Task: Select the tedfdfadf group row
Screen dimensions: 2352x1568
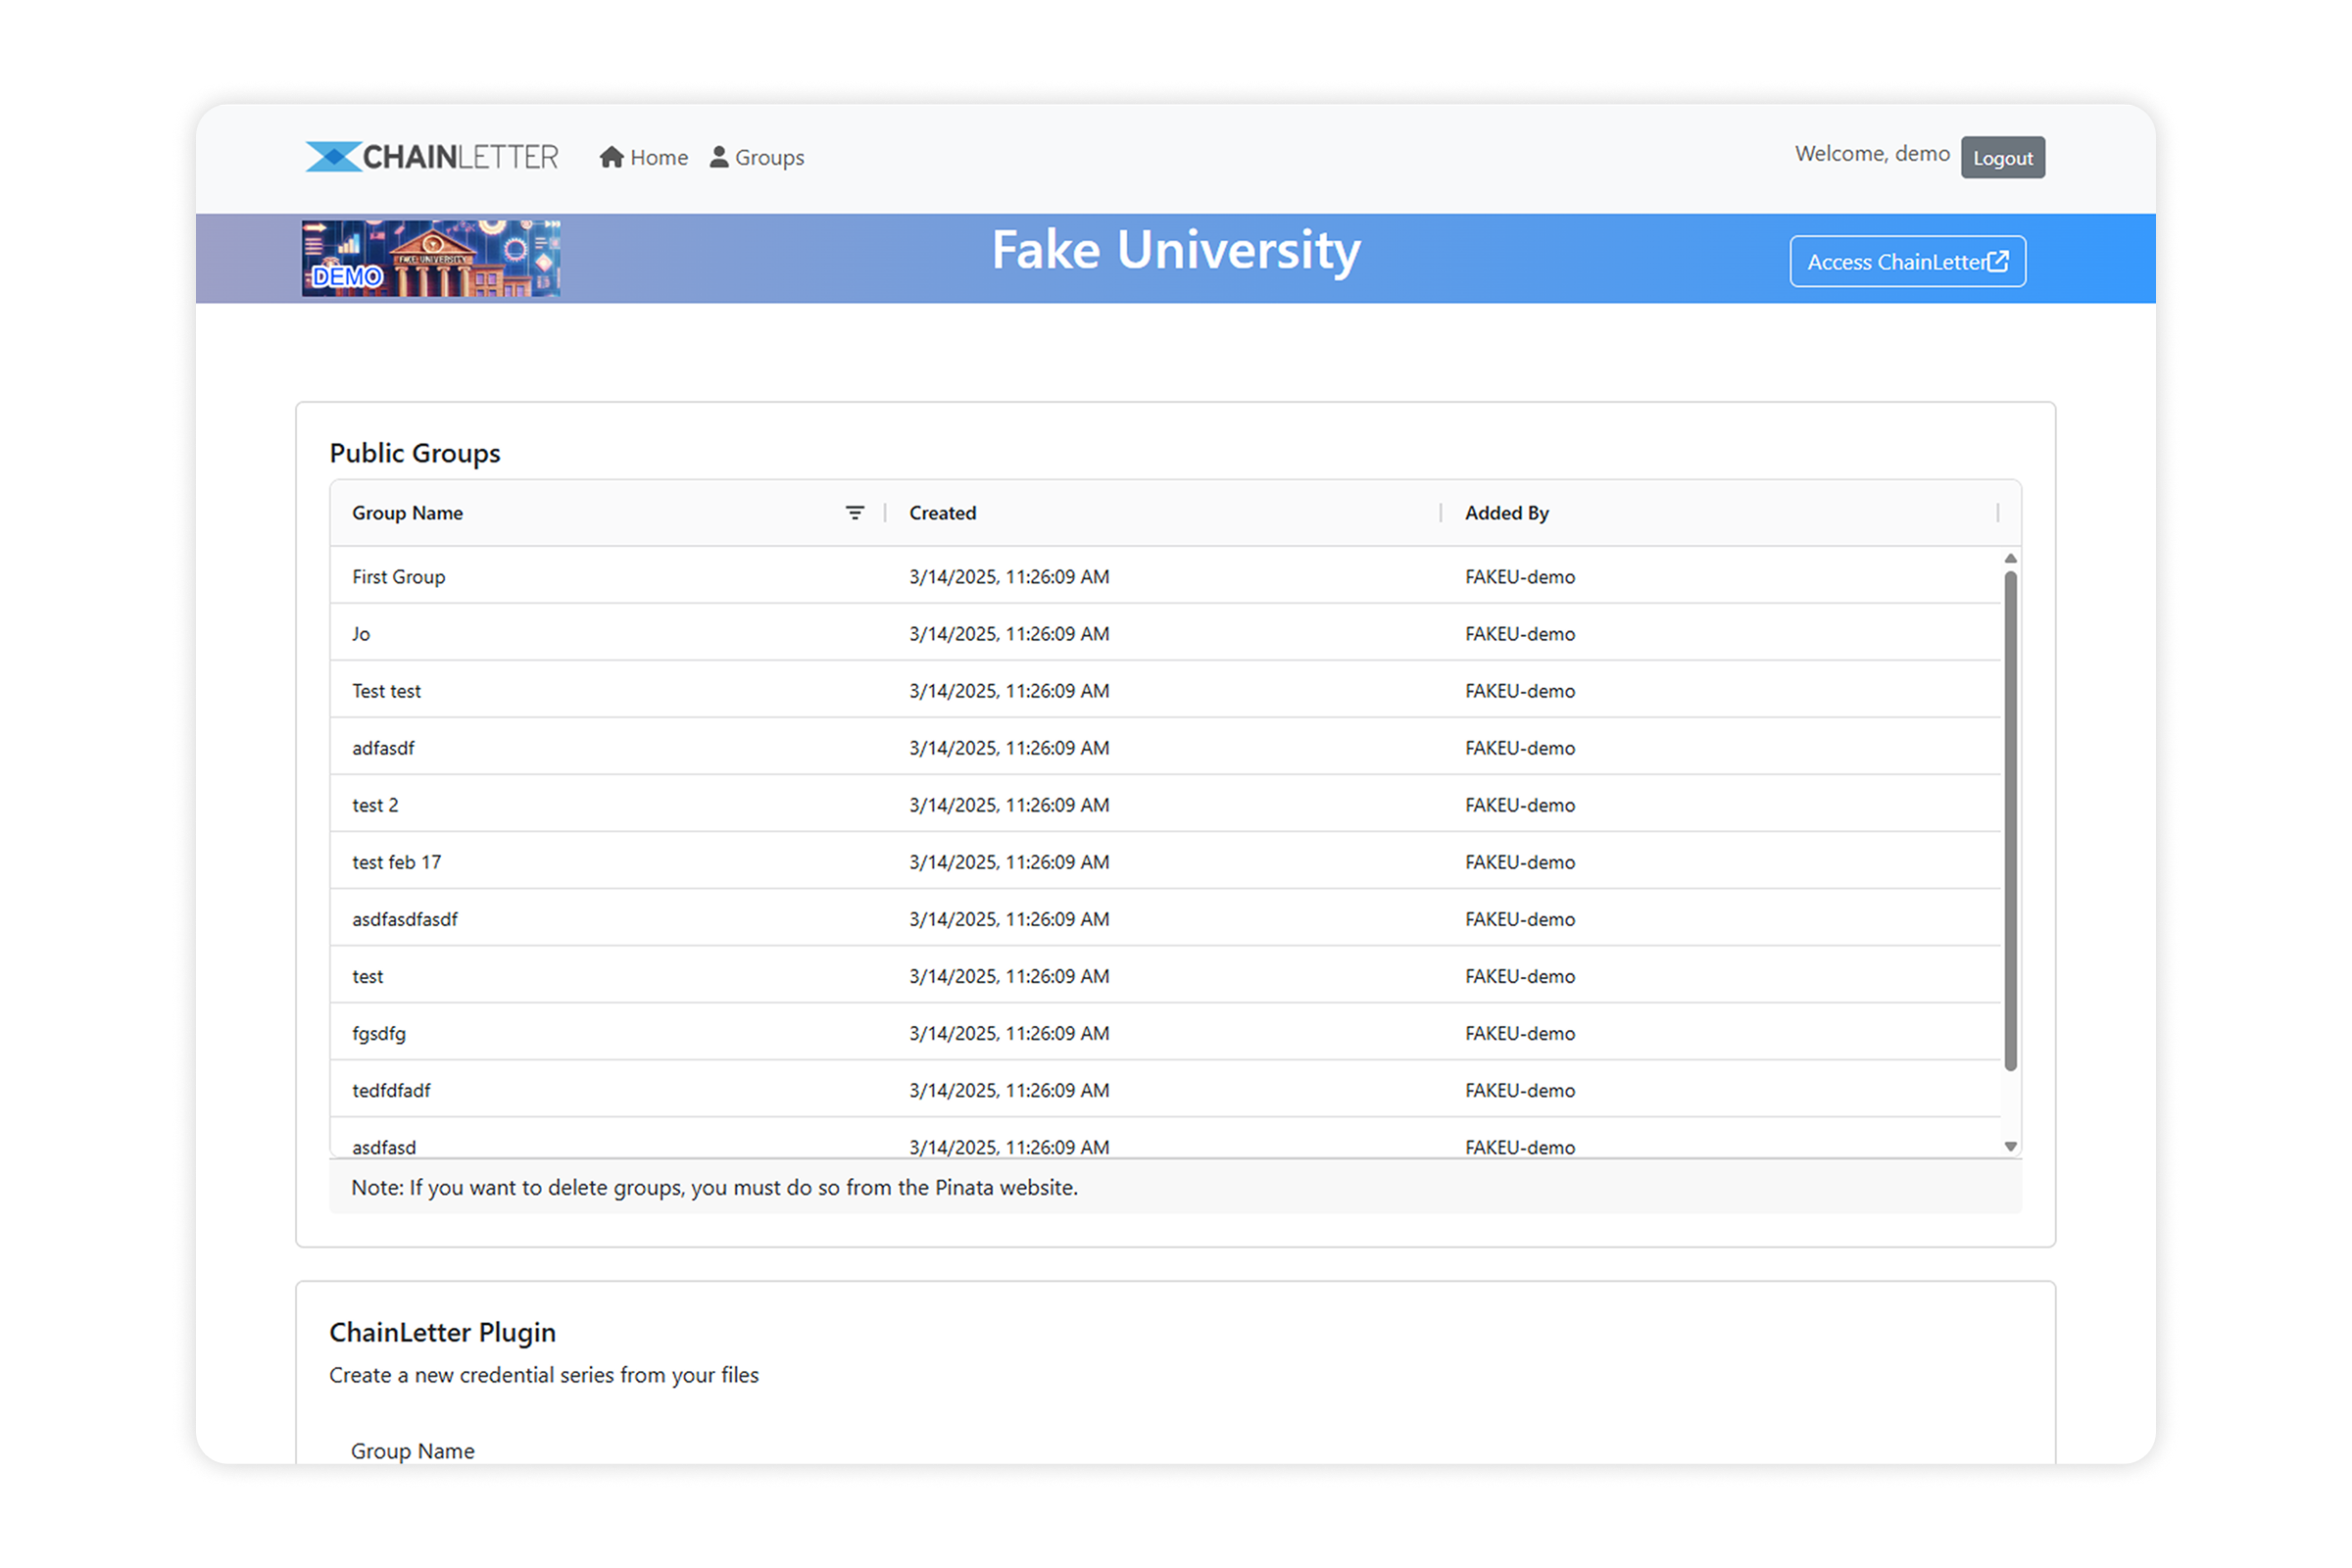Action: coord(1166,1090)
